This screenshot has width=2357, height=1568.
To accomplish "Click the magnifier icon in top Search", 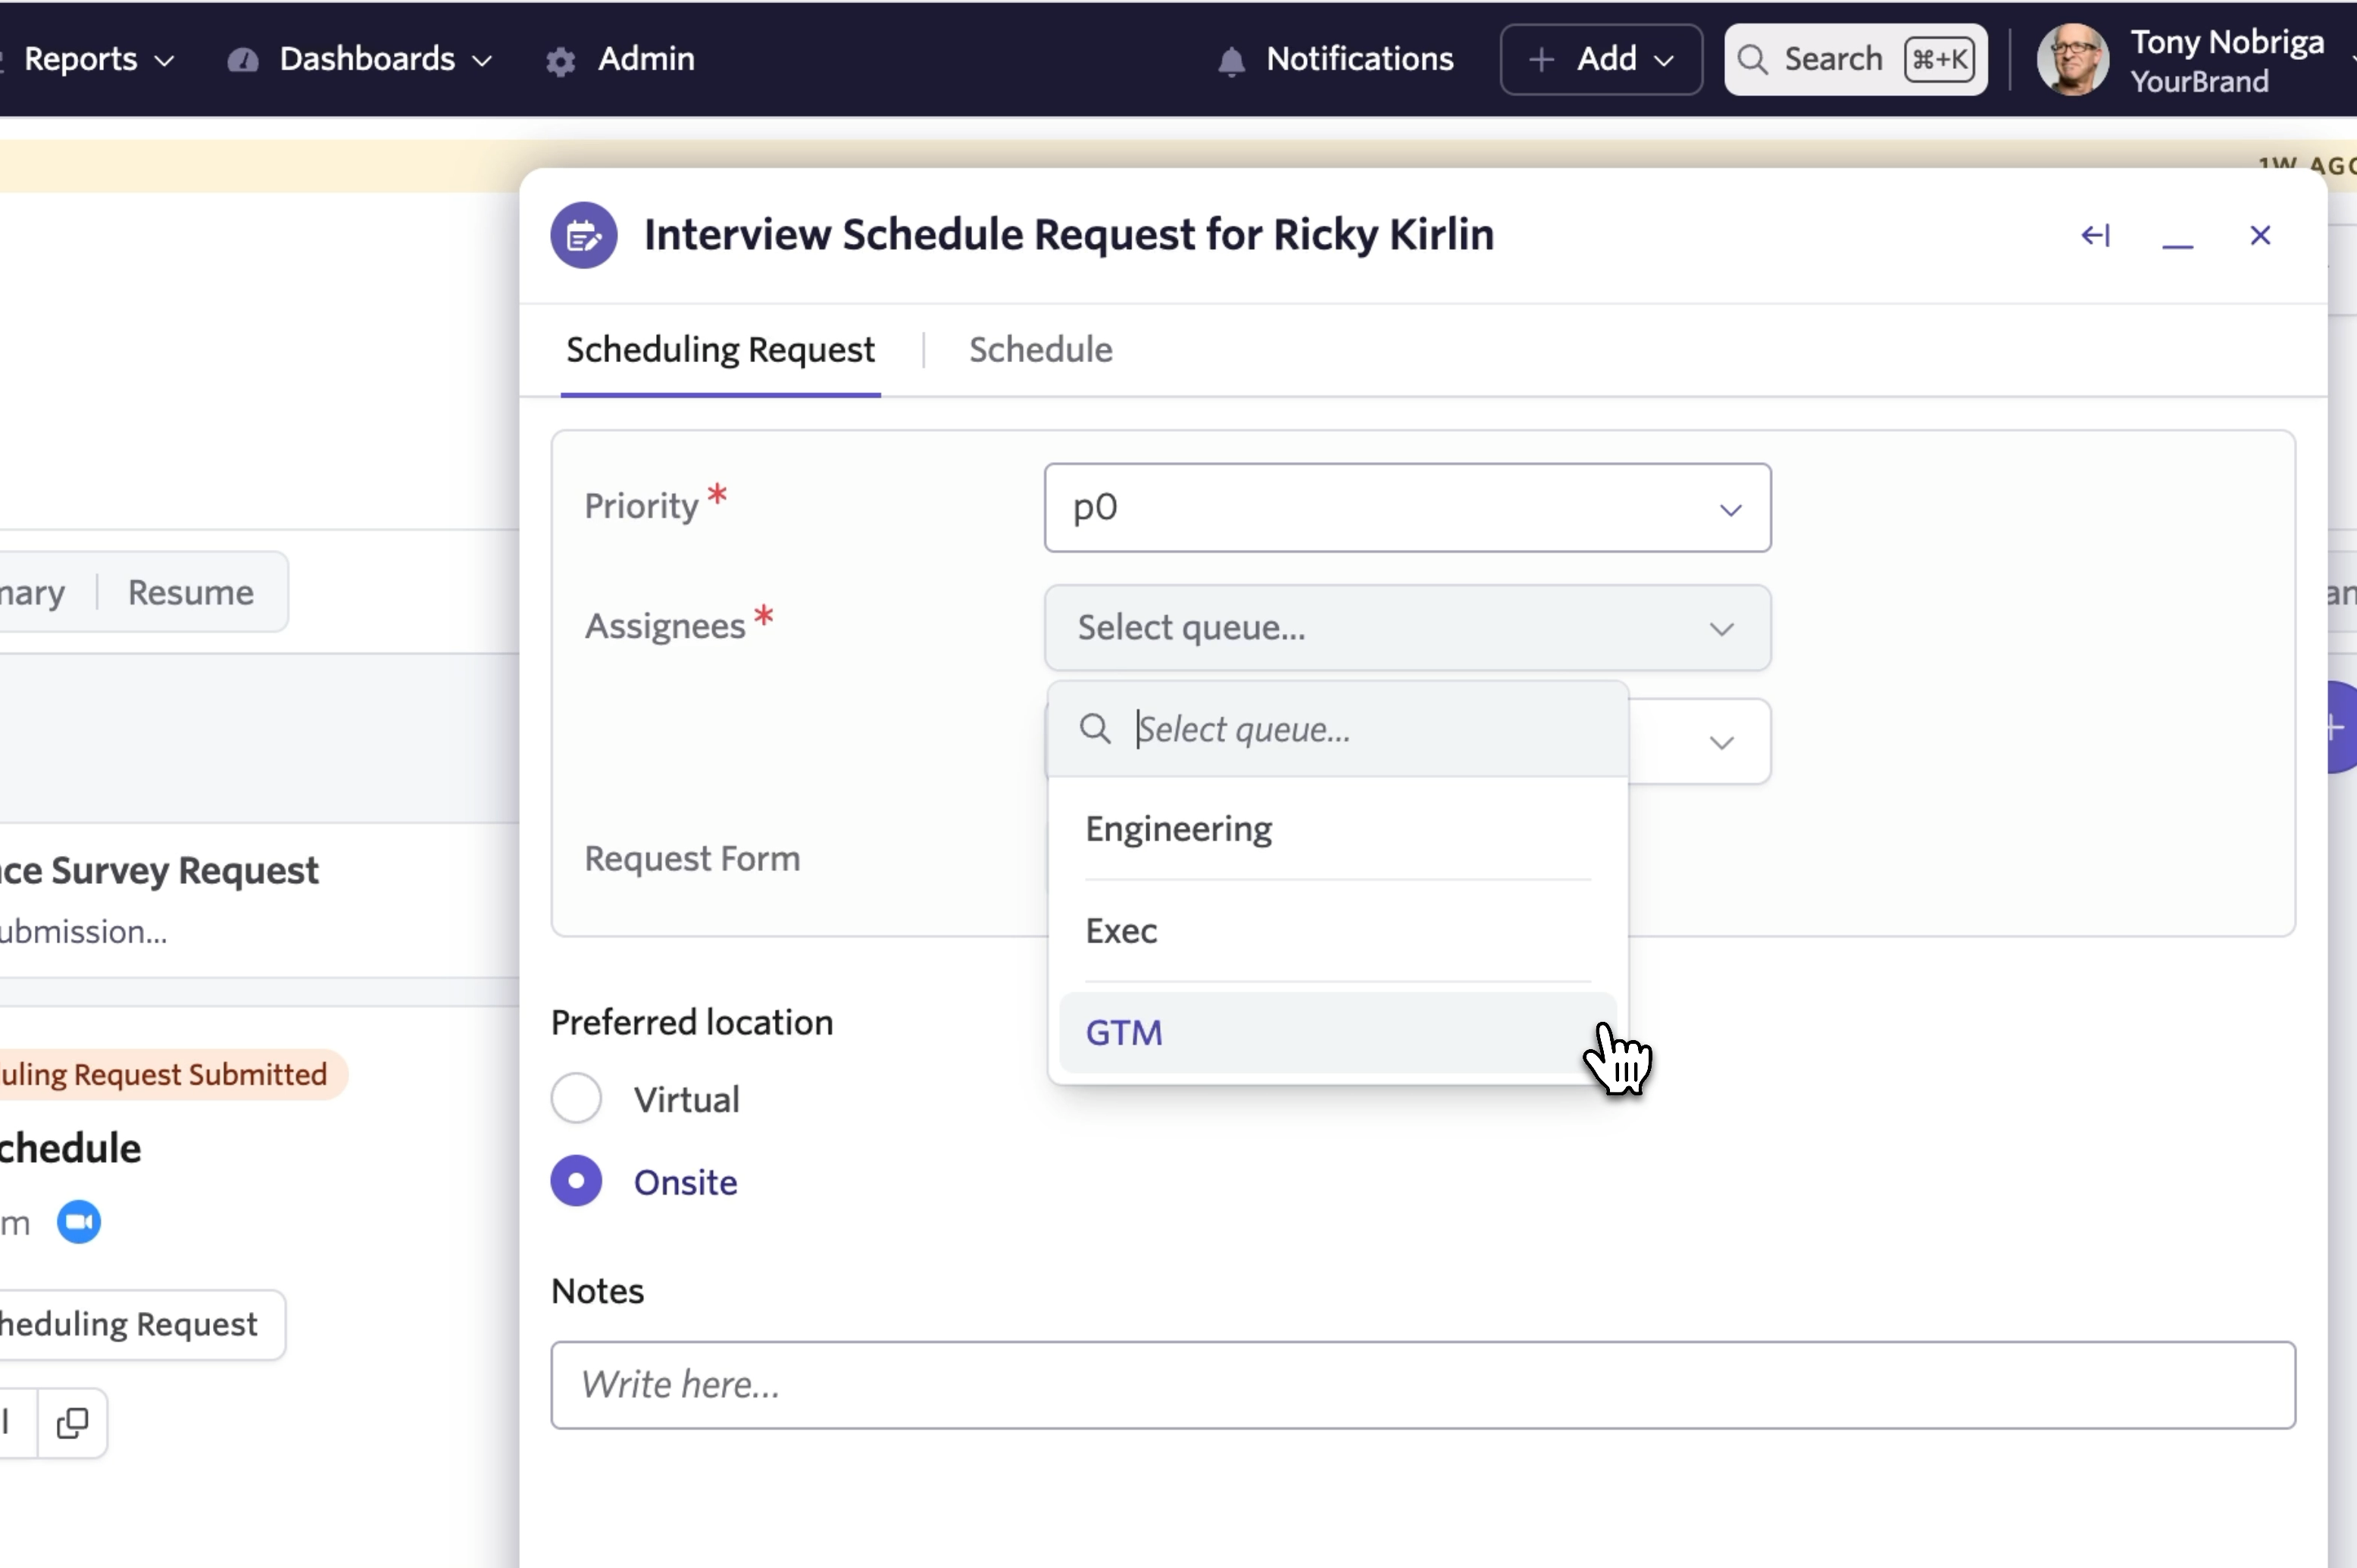I will coord(1752,59).
